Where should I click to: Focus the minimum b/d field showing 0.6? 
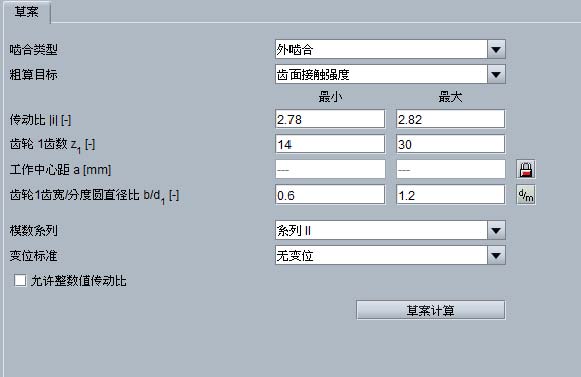coord(330,195)
